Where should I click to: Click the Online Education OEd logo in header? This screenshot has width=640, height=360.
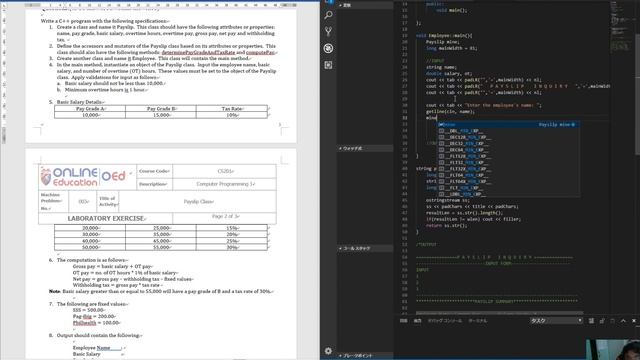pos(84,177)
